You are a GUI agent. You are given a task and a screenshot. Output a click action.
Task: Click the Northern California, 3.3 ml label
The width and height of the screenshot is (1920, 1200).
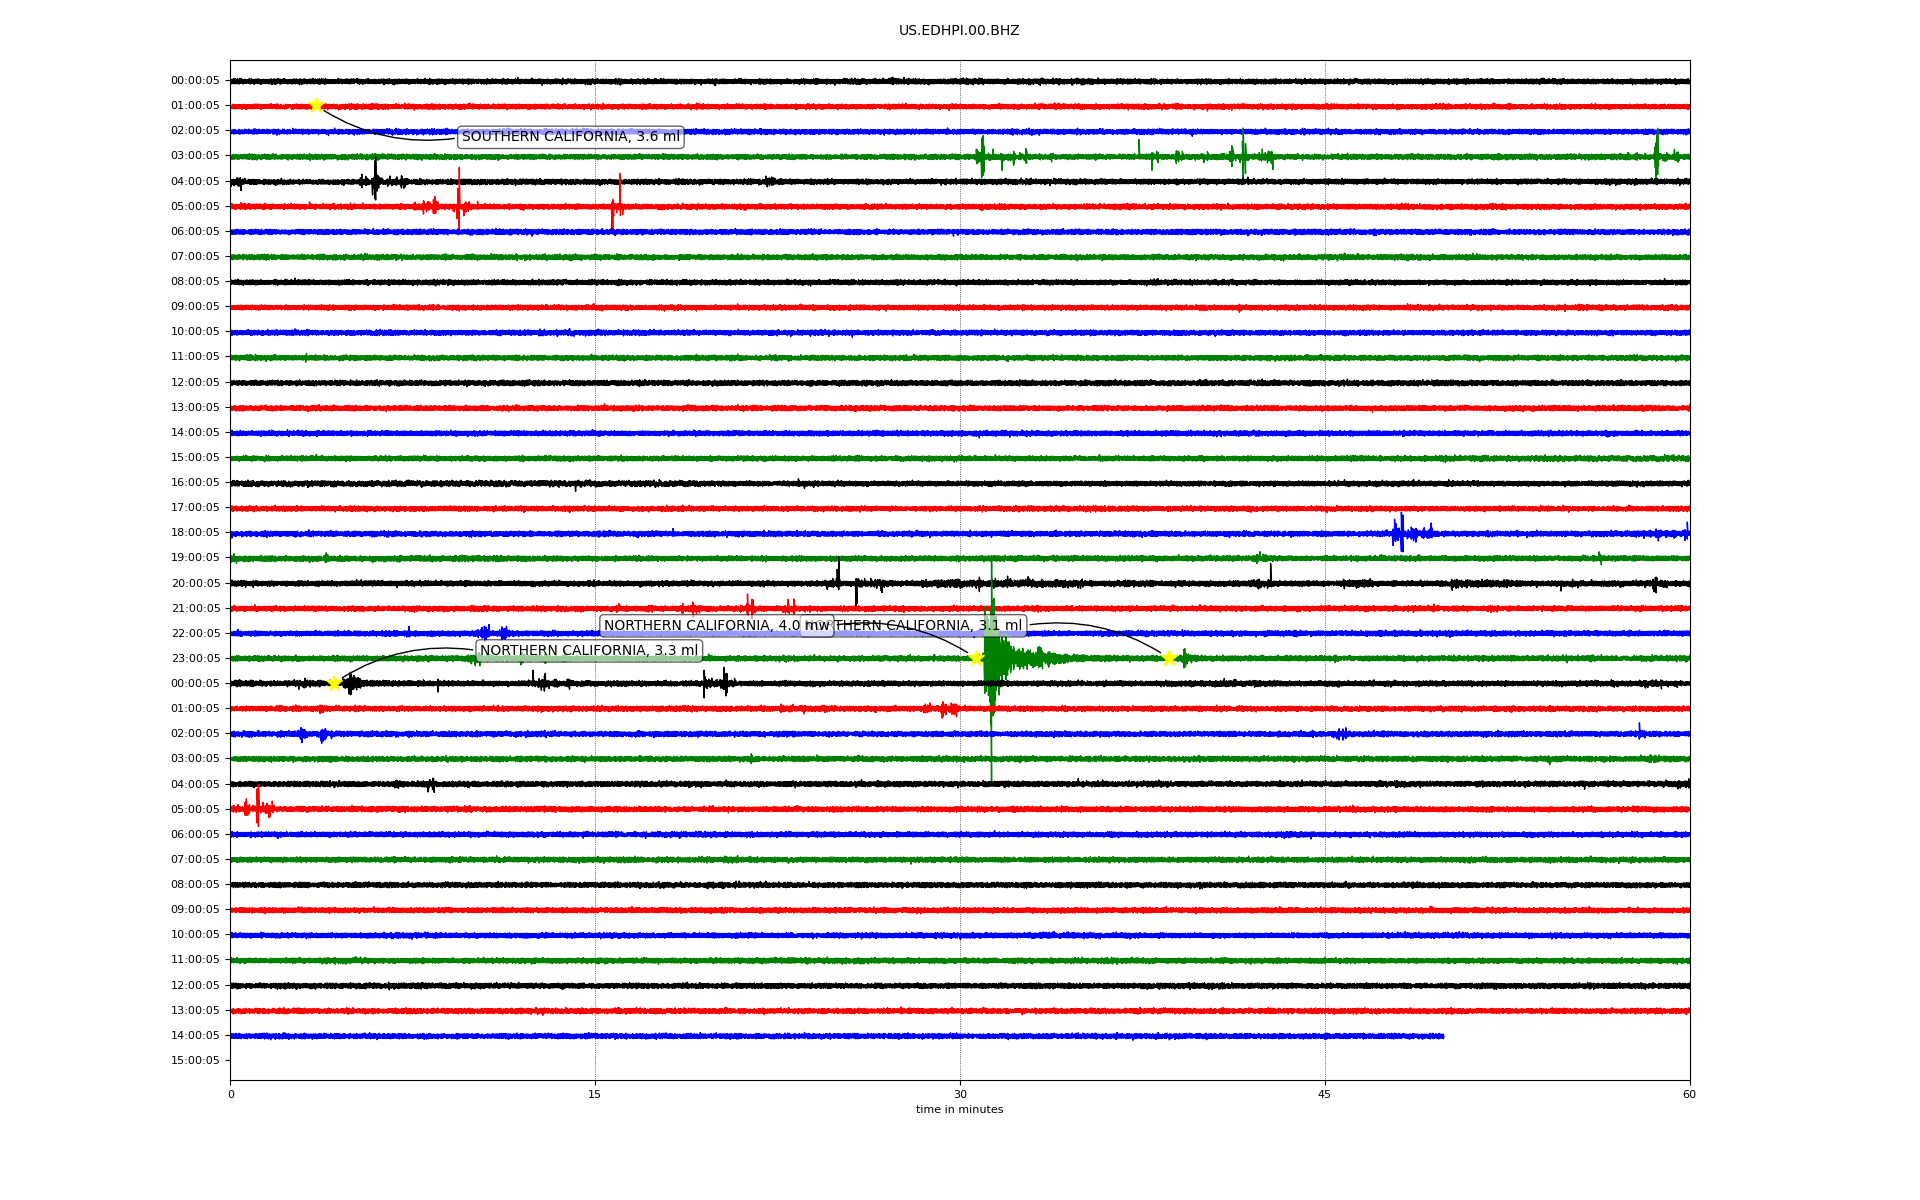588,651
